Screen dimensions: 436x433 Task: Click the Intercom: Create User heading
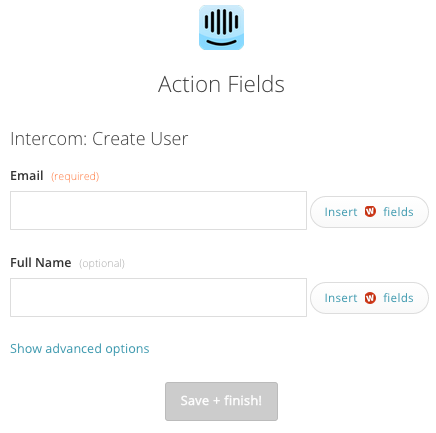click(x=99, y=139)
